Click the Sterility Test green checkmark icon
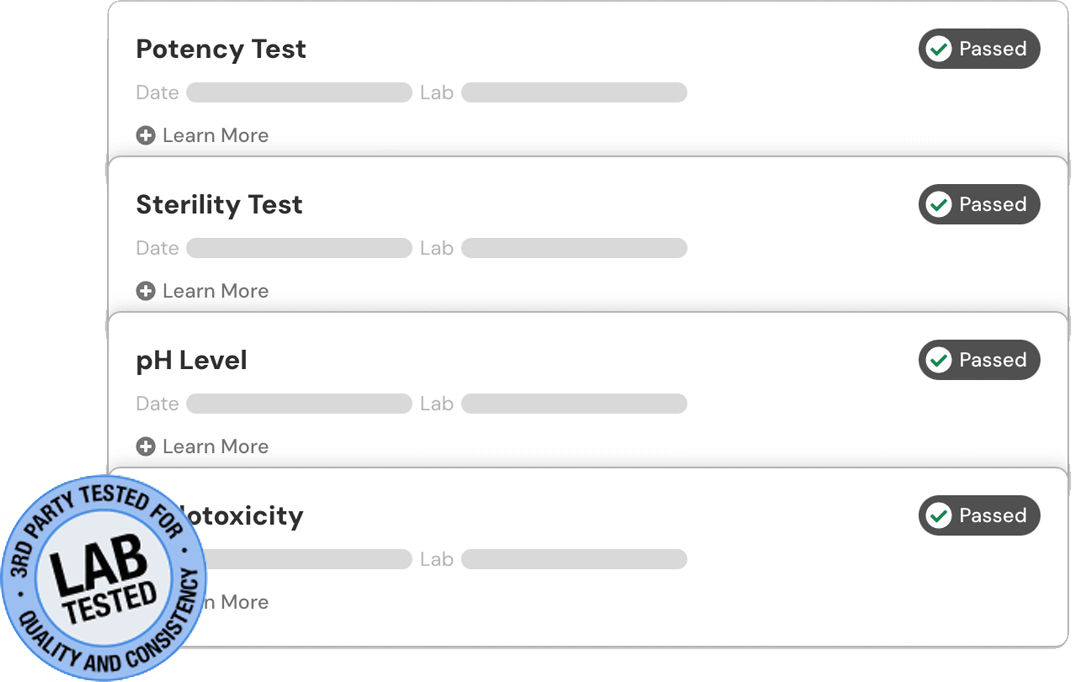Screen dimensions: 1072x682 click(x=939, y=204)
